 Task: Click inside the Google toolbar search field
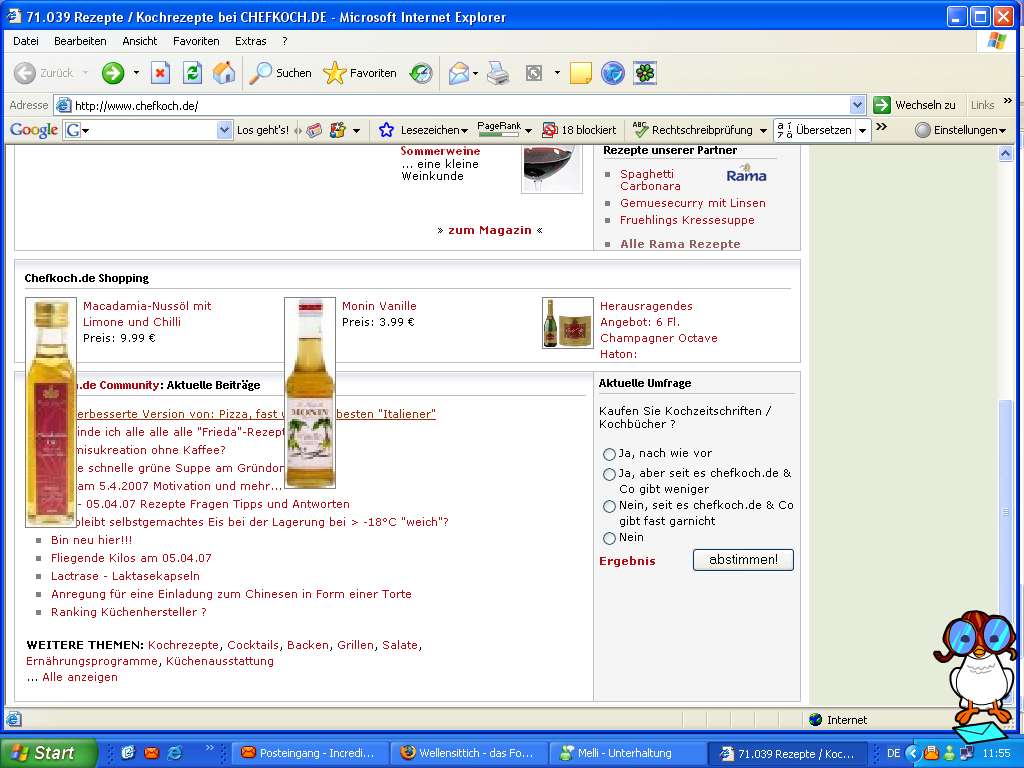[150, 130]
